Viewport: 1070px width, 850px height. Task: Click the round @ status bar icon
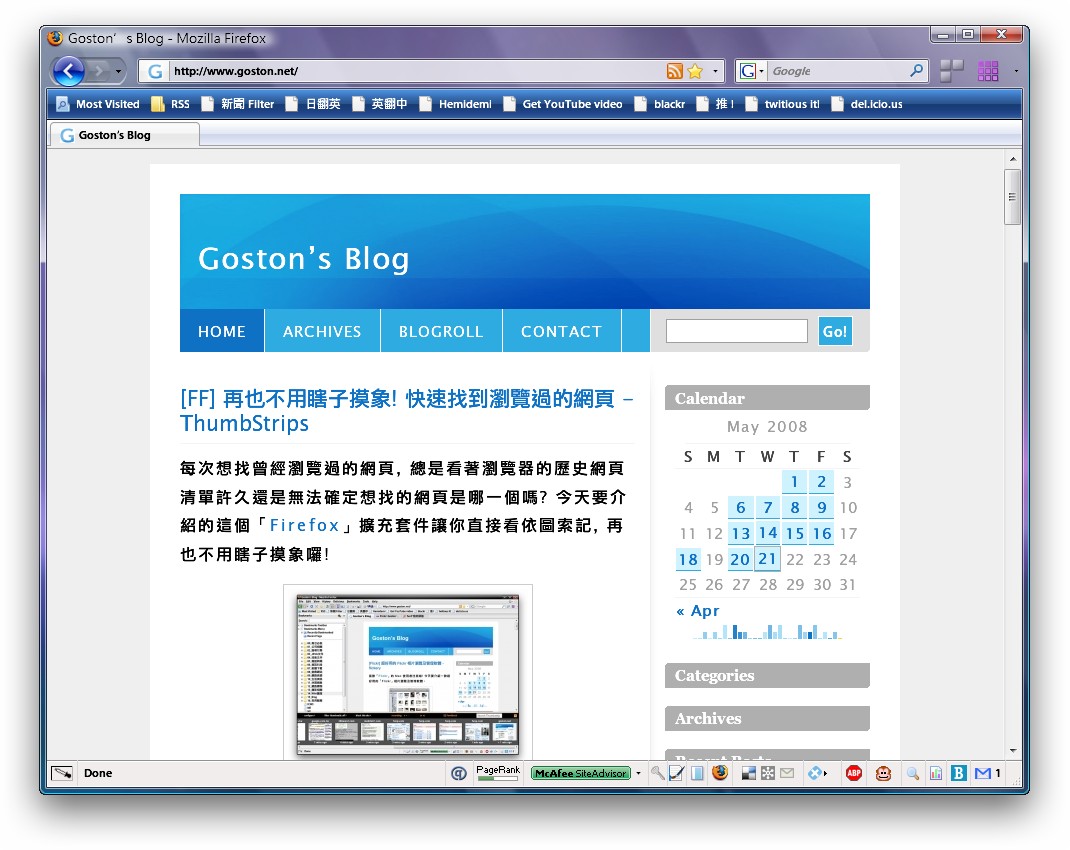tap(459, 773)
